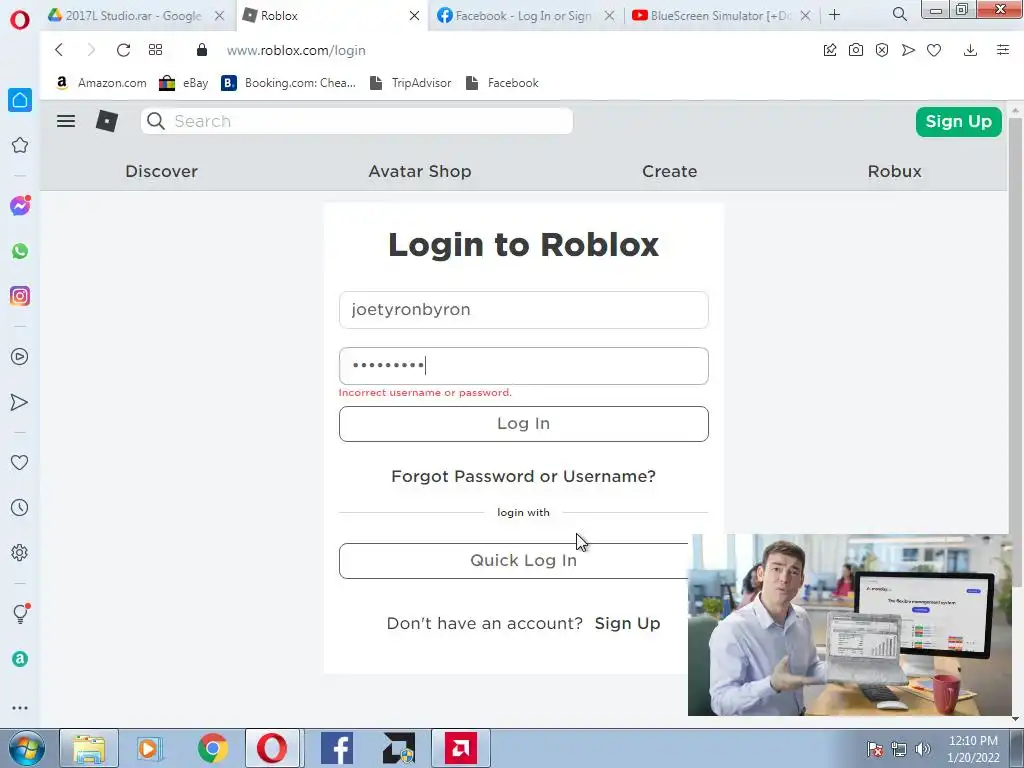Open WhatsApp in the sidebar
This screenshot has width=1024, height=768.
click(x=20, y=251)
